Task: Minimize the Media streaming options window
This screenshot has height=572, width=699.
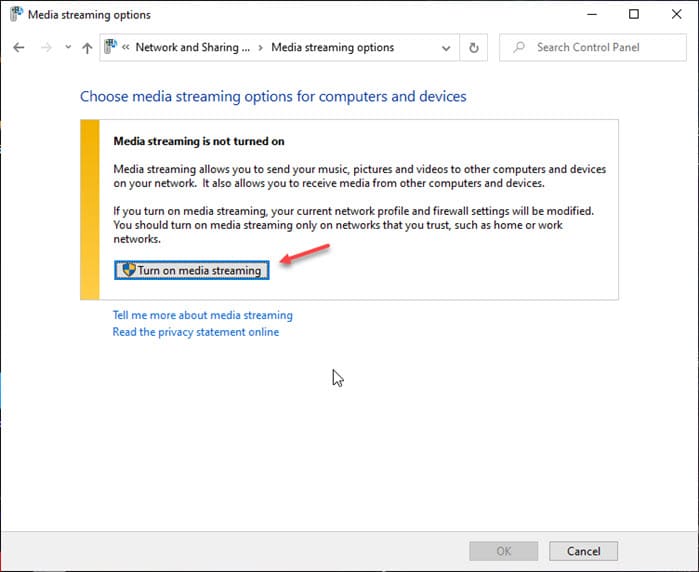Action: pyautogui.click(x=592, y=14)
